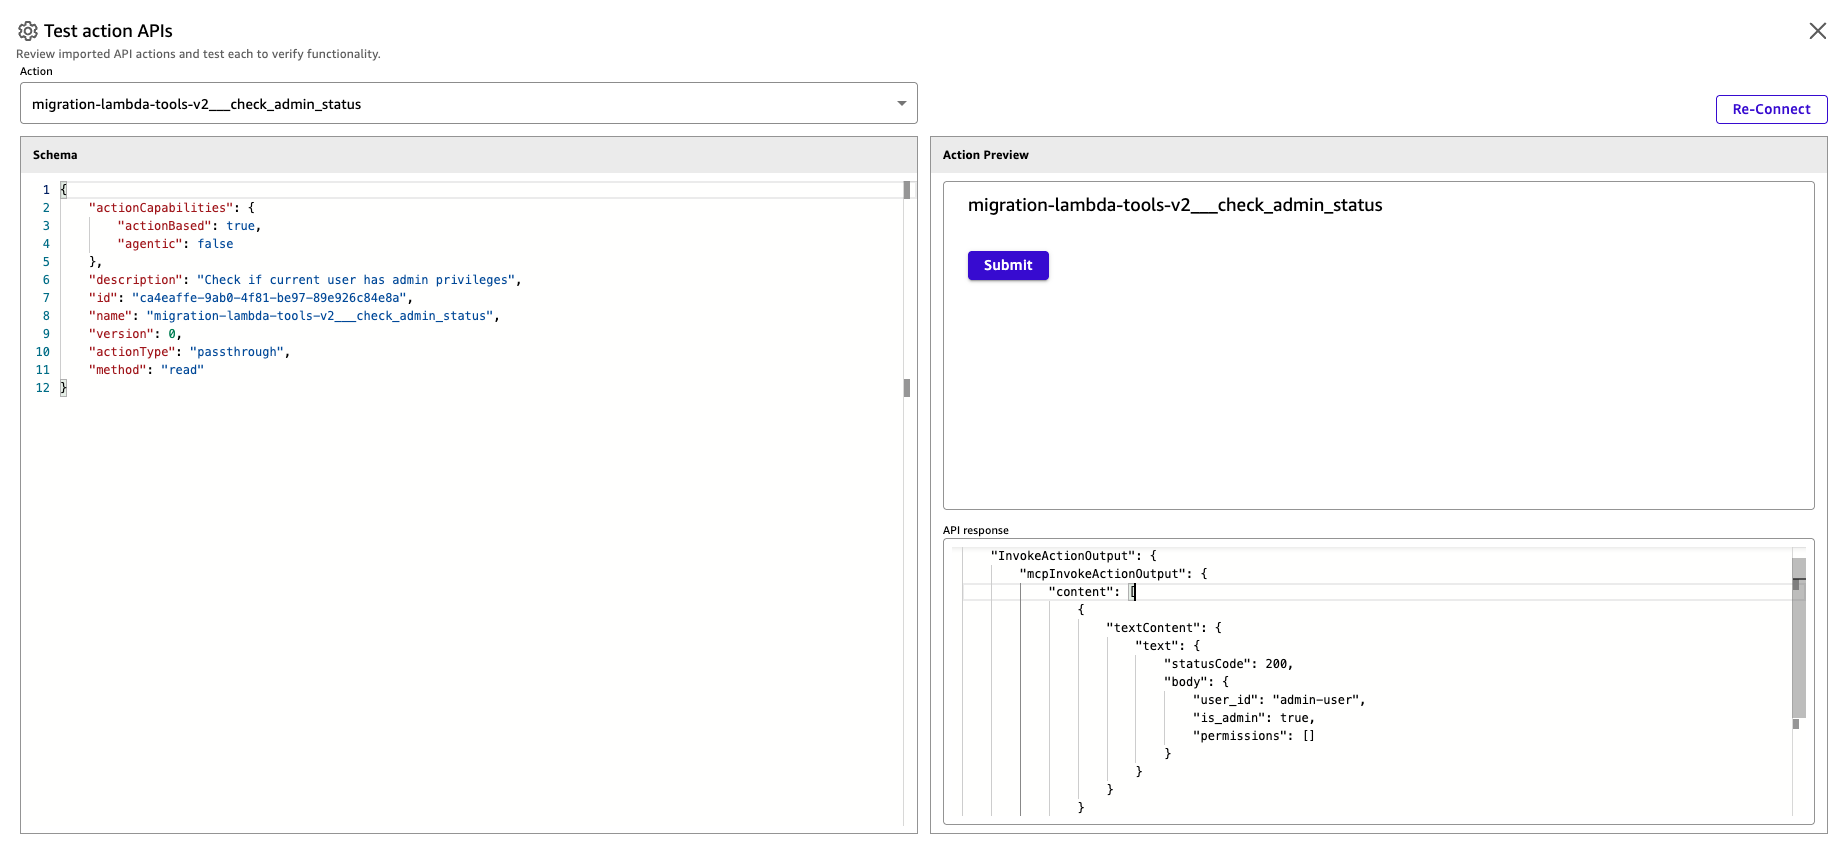Image resolution: width=1830 pixels, height=846 pixels.
Task: Click the "user_id": "admin-user" line
Action: tap(1279, 700)
